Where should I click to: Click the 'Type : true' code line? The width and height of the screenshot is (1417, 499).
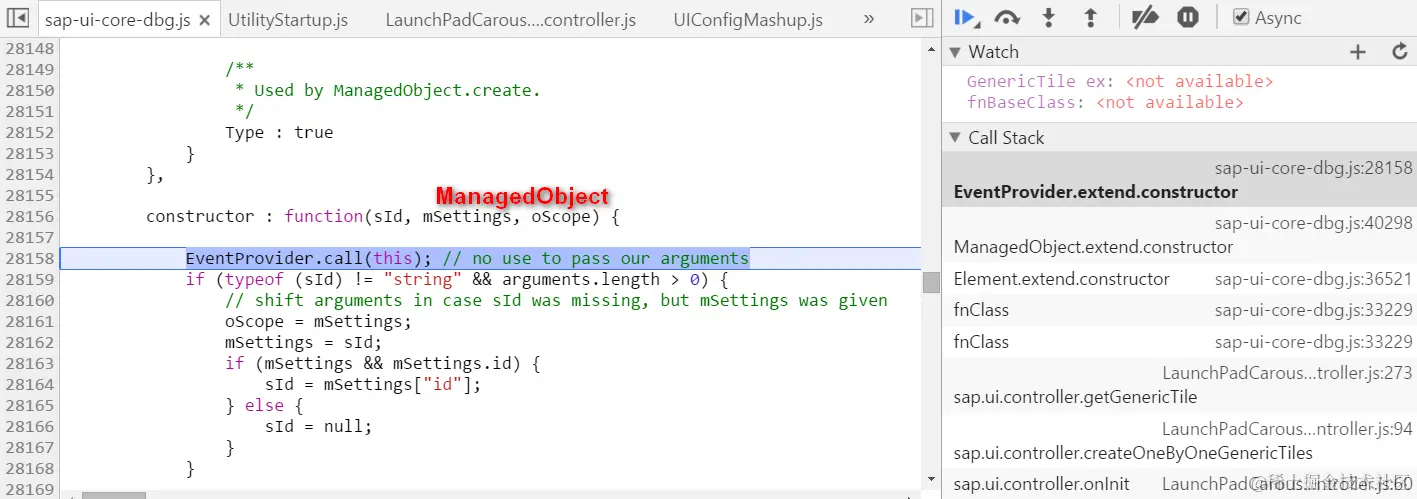(x=279, y=132)
